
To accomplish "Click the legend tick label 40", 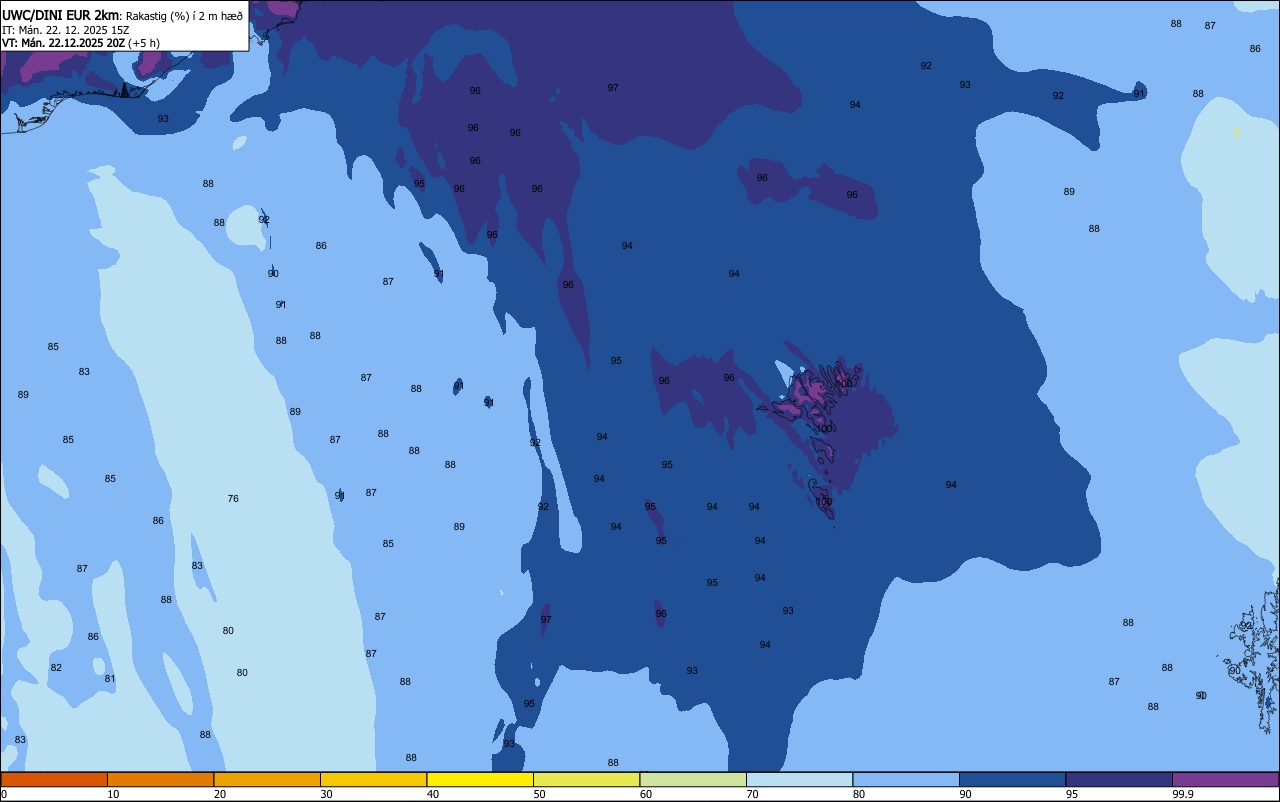I will tap(433, 794).
